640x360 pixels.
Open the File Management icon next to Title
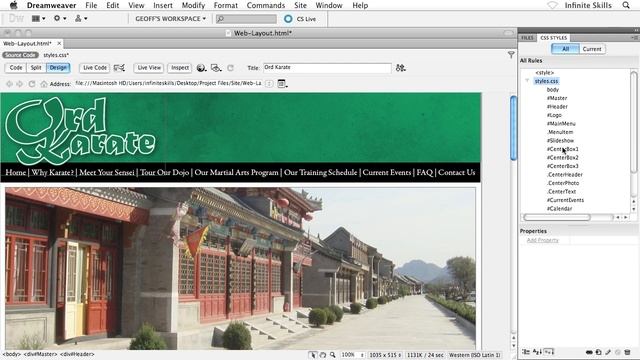pyautogui.click(x=400, y=68)
